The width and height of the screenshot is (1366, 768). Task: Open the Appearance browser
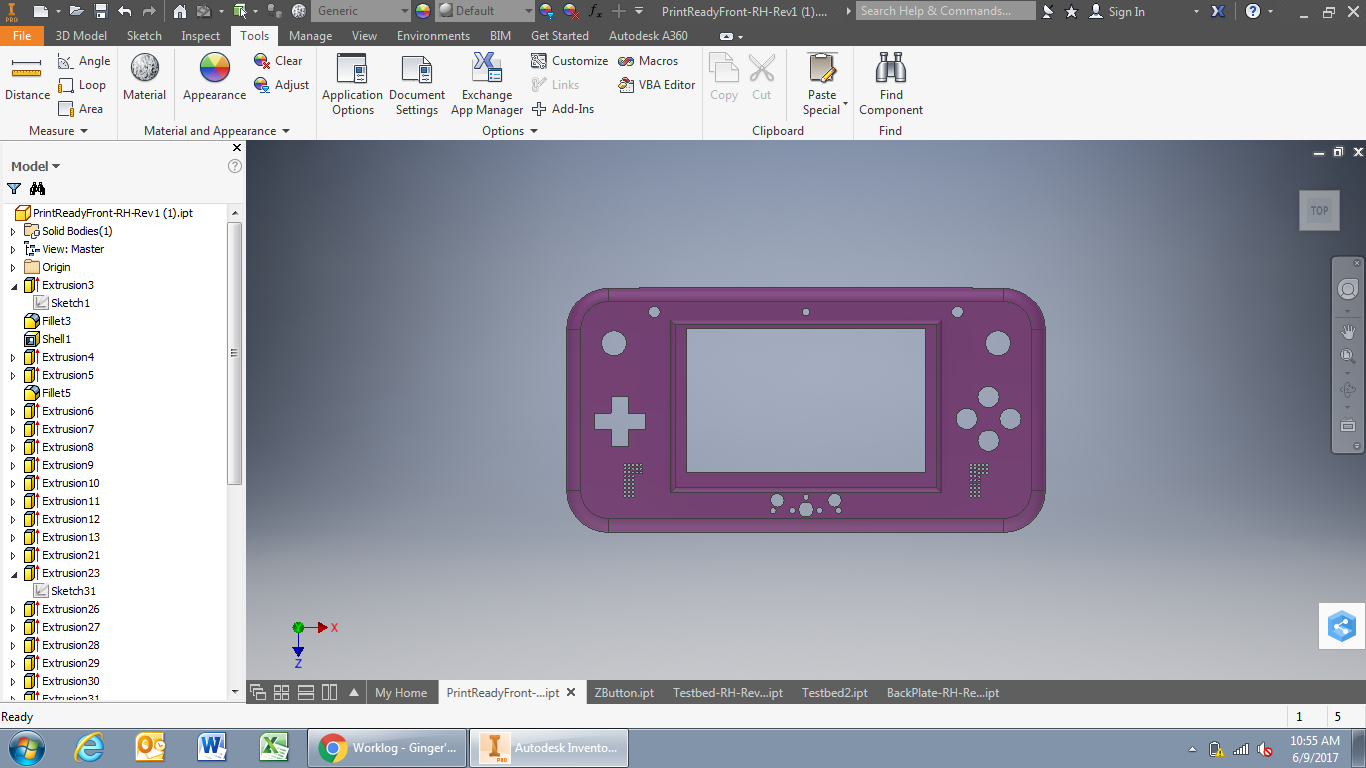click(x=214, y=78)
